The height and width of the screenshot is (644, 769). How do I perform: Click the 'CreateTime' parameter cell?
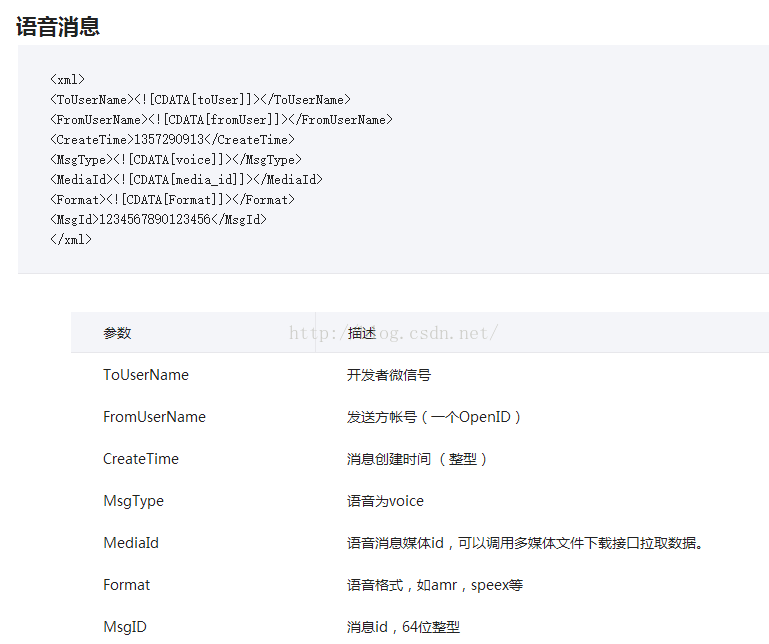(141, 459)
